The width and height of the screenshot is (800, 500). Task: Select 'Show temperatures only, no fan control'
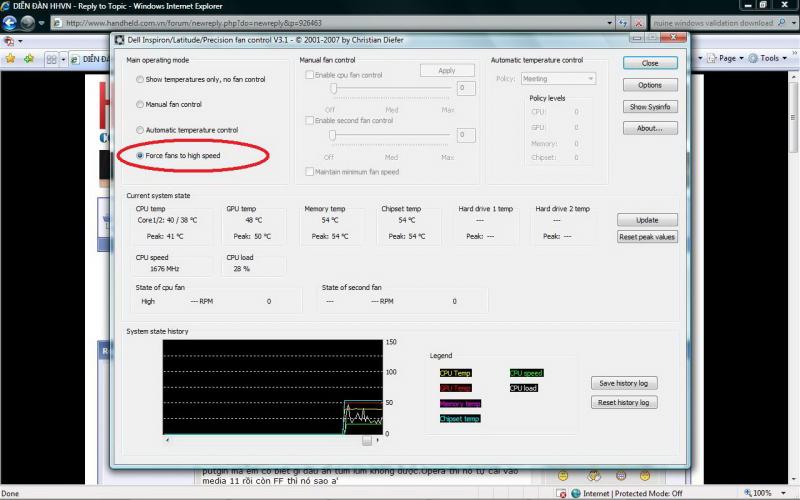click(139, 78)
